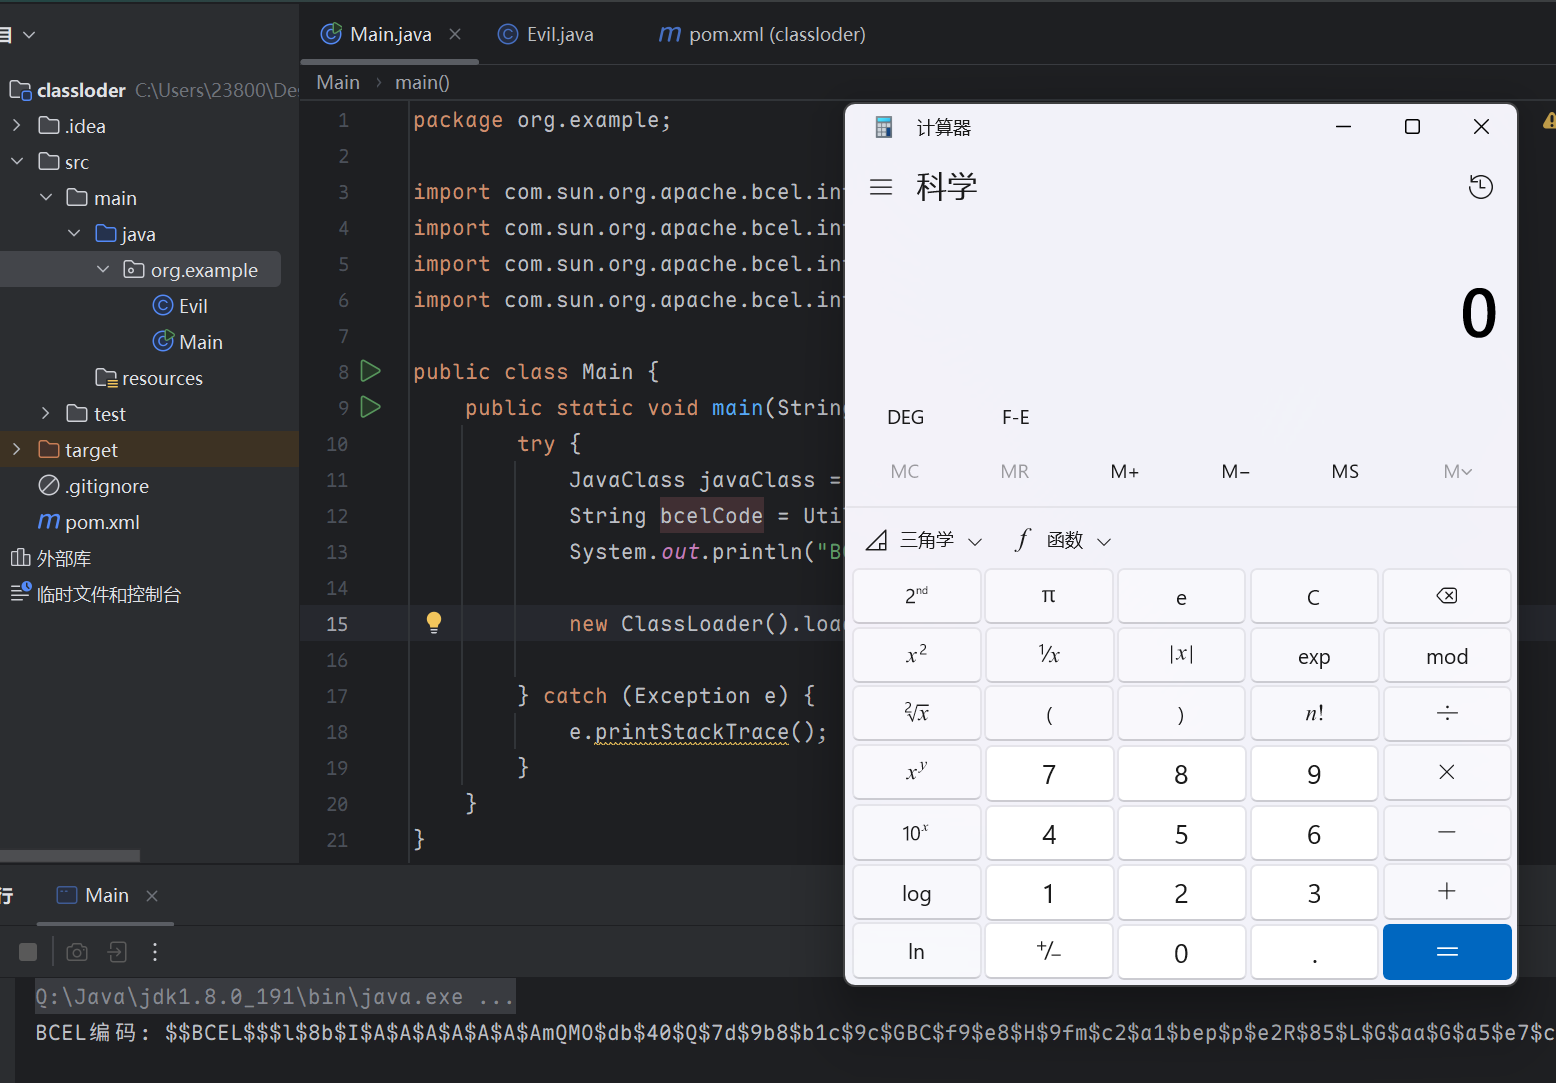Stop the running Main process
This screenshot has width=1556, height=1083.
[x=28, y=952]
